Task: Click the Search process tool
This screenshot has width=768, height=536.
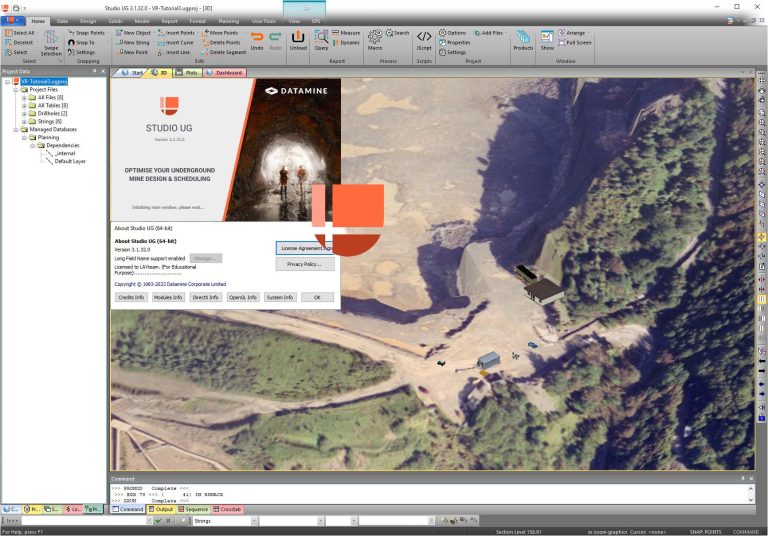Action: coord(397,33)
